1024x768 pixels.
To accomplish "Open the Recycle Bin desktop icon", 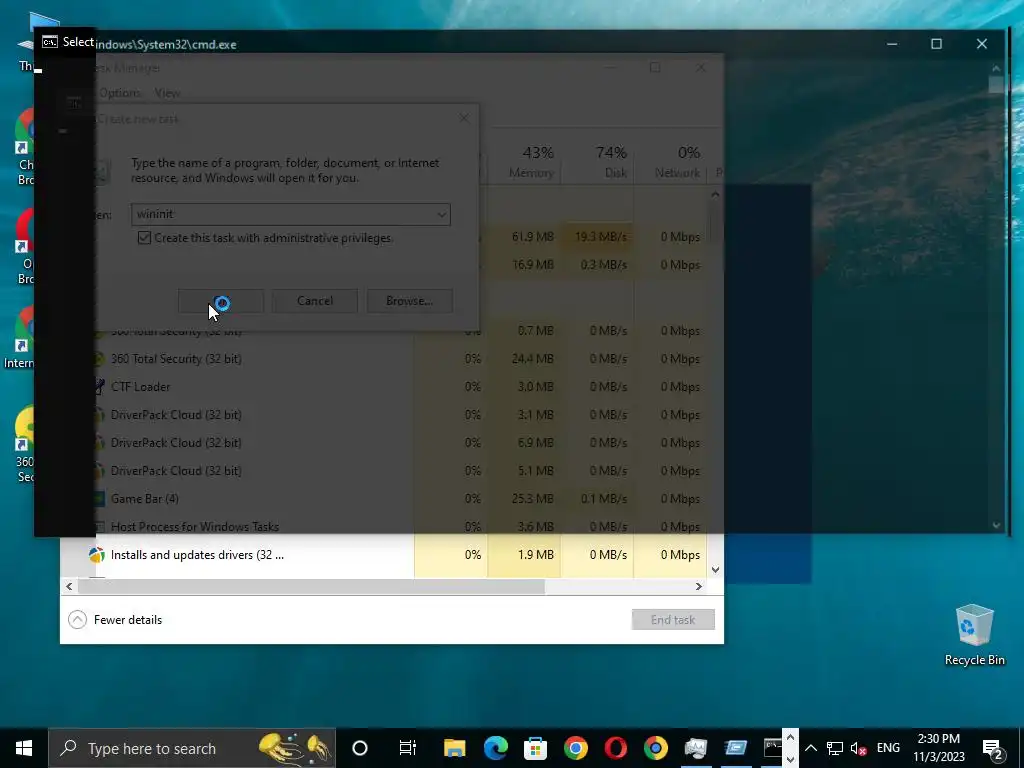I will 974,635.
